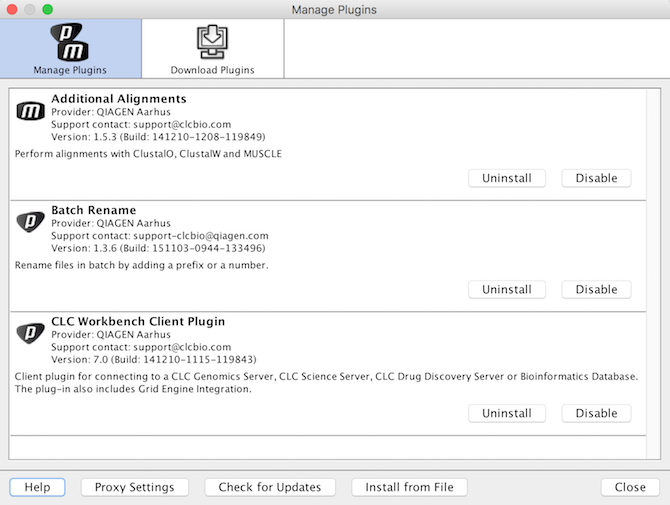Select the Additional Alignments title text
670x505 pixels.
click(x=119, y=99)
